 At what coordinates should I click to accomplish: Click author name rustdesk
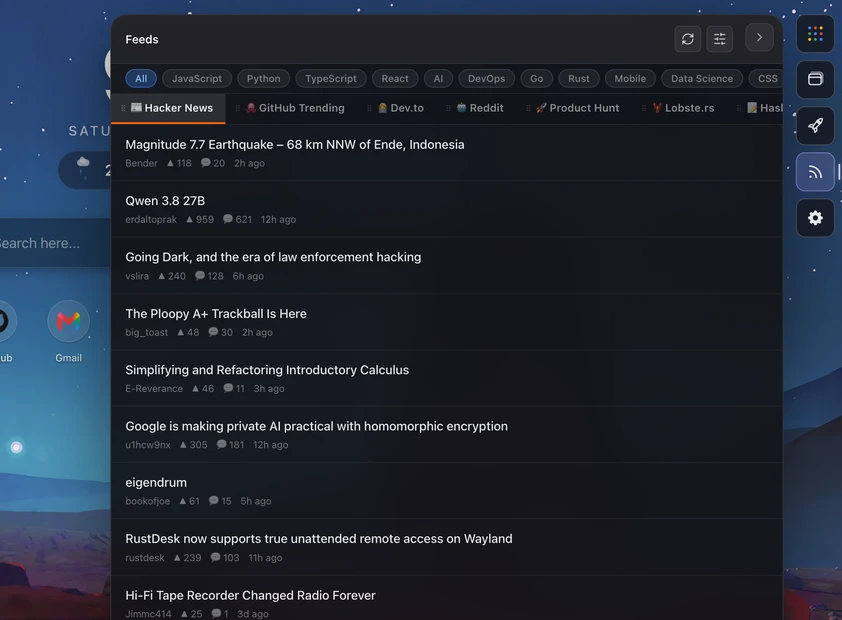click(145, 558)
